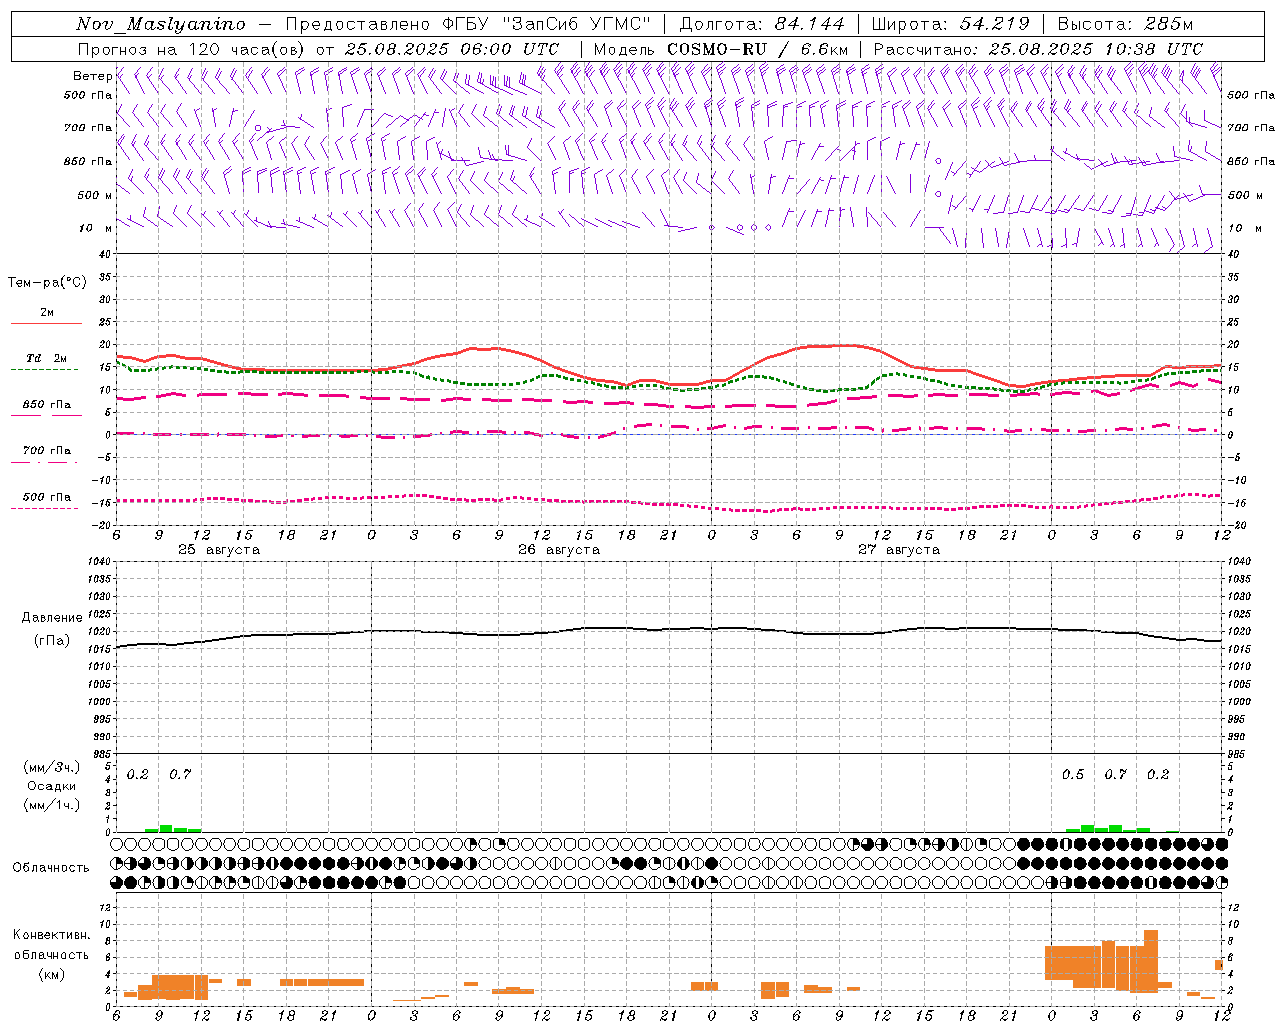Click the '0.5' precipitation amount value

[1073, 775]
